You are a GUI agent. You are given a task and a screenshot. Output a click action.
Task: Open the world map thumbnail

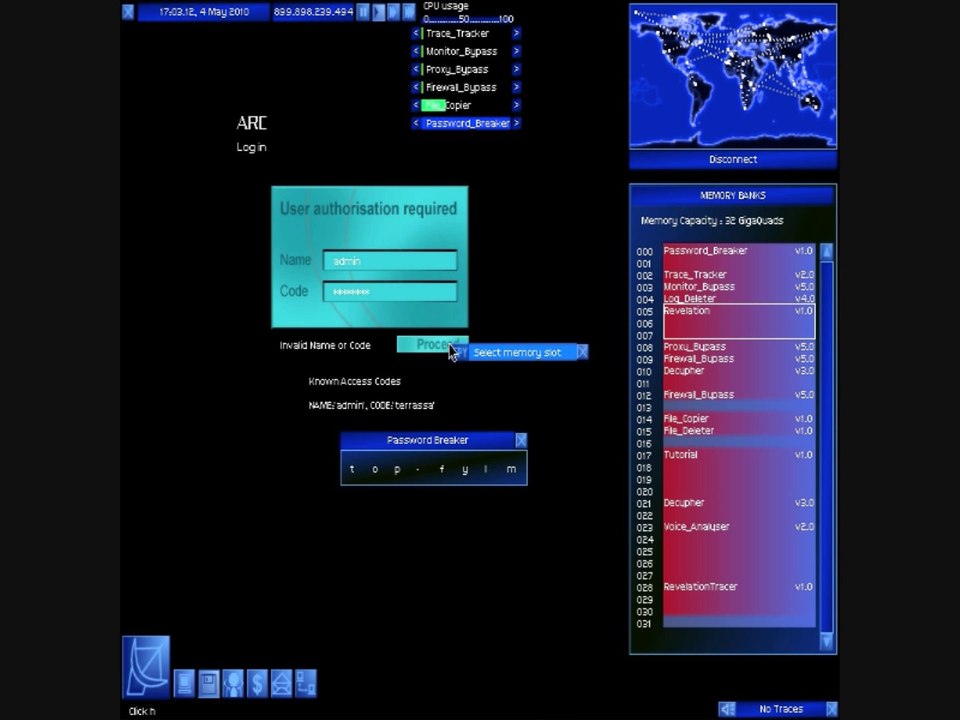[733, 76]
